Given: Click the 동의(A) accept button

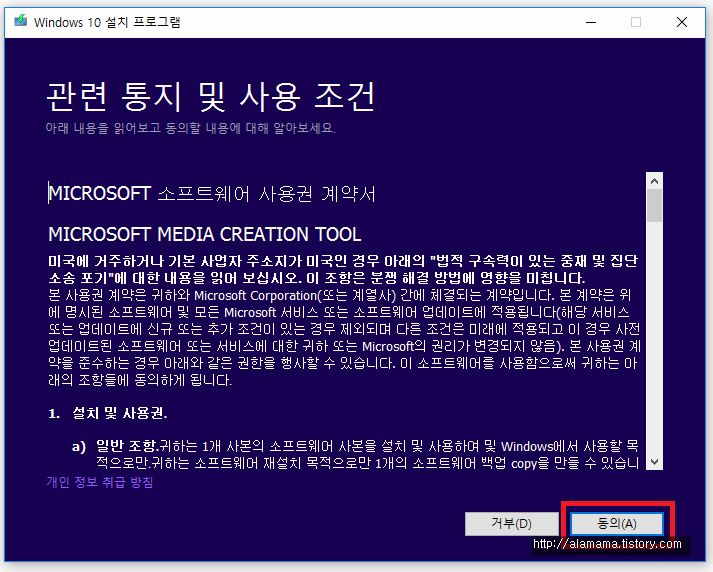Looking at the screenshot, I should [617, 523].
